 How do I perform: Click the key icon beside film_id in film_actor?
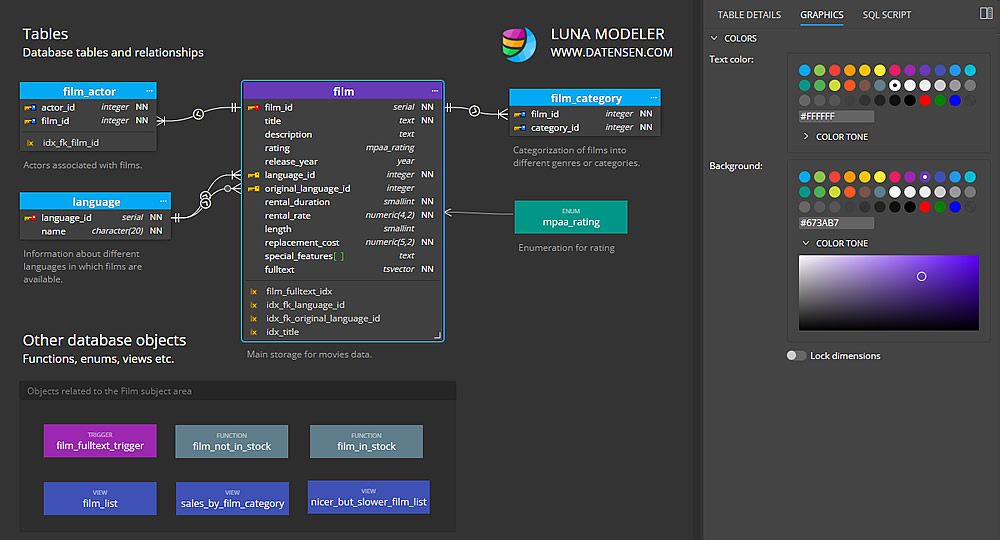[x=30, y=121]
